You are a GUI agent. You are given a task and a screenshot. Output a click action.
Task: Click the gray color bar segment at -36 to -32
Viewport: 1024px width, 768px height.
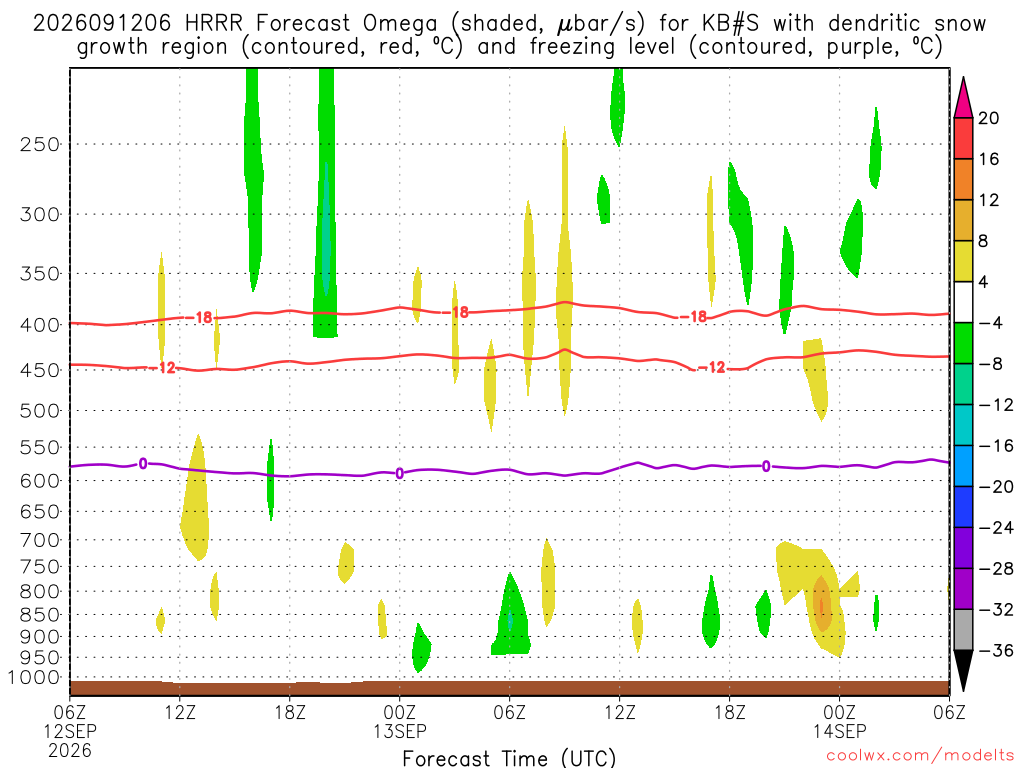[963, 630]
